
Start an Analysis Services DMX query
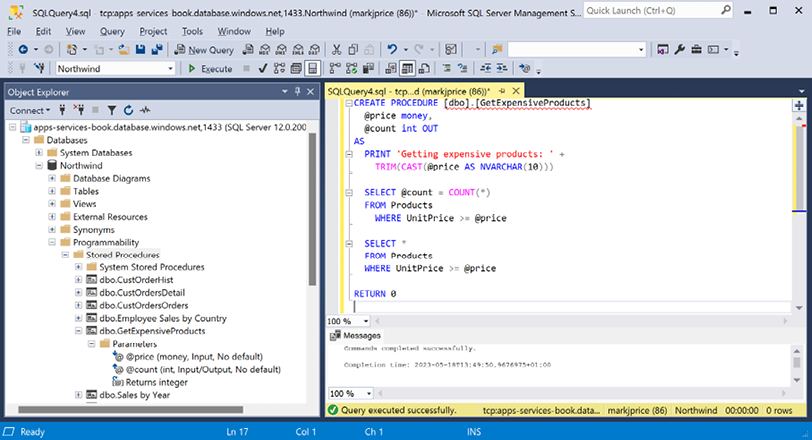click(x=281, y=50)
